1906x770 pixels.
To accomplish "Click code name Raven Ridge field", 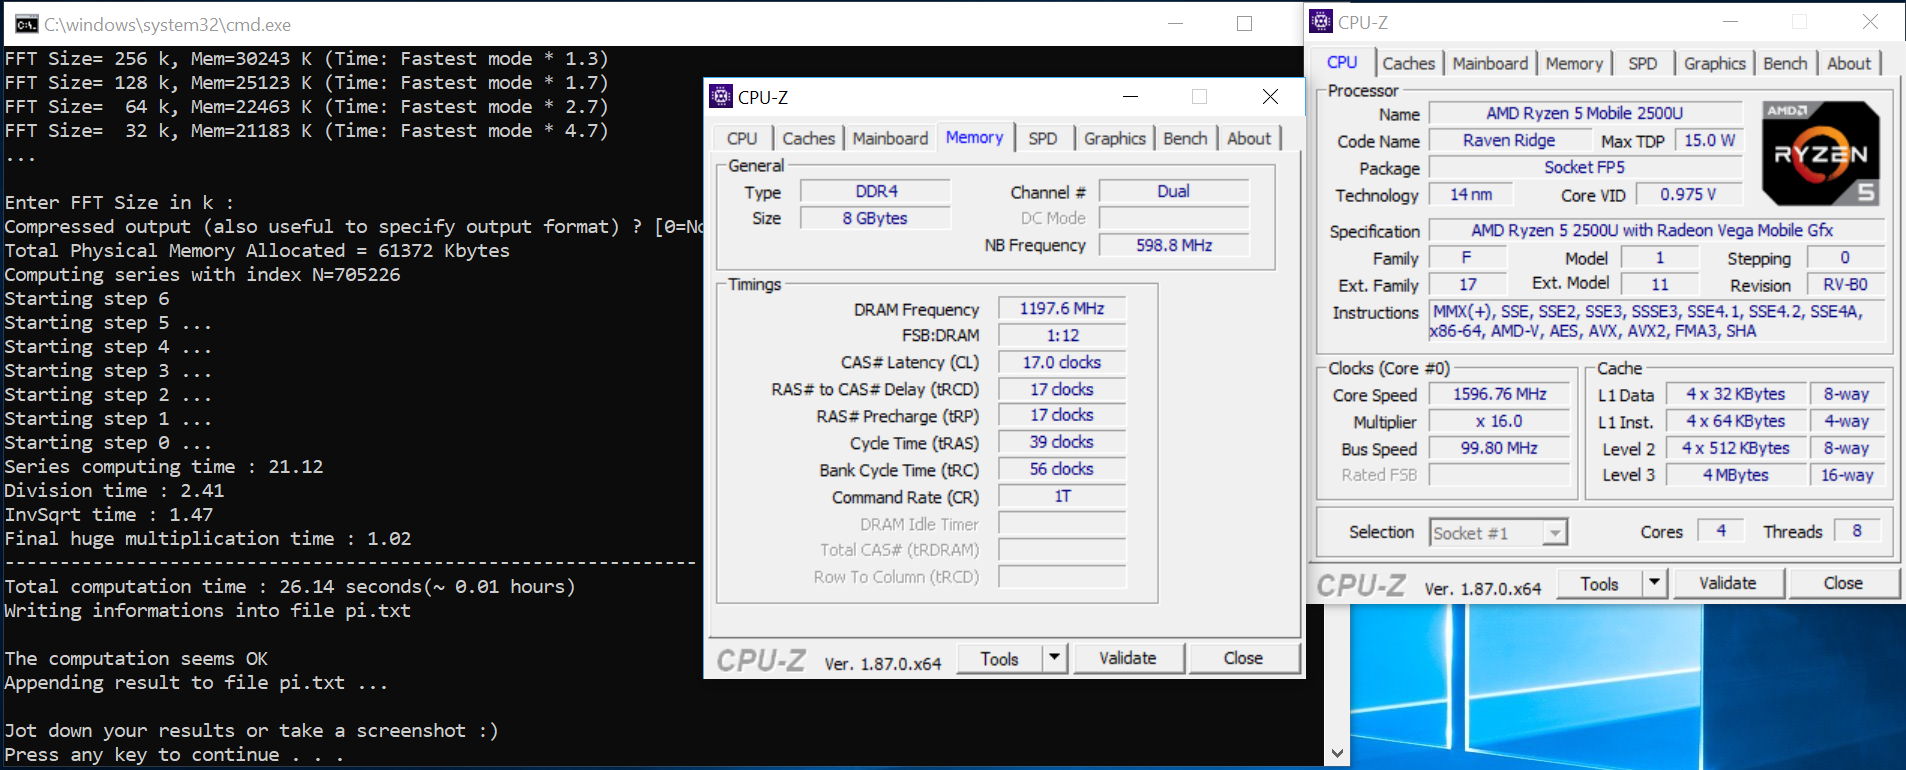I will click(1509, 141).
